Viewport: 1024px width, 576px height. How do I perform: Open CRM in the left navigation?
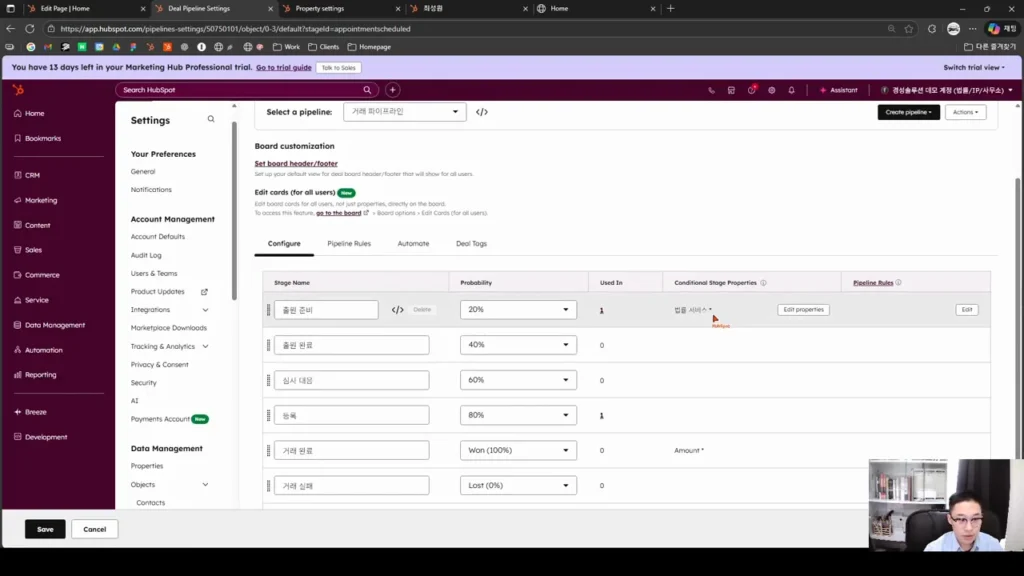tap(27, 175)
